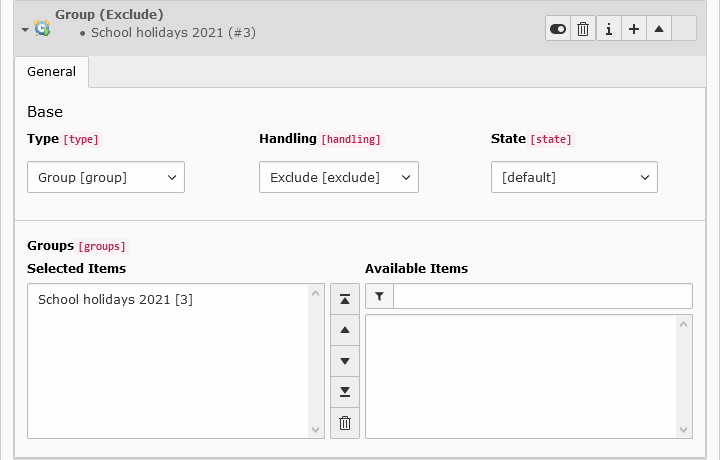Move selected item to top icon
Viewport: 720px width, 460px height.
click(345, 299)
